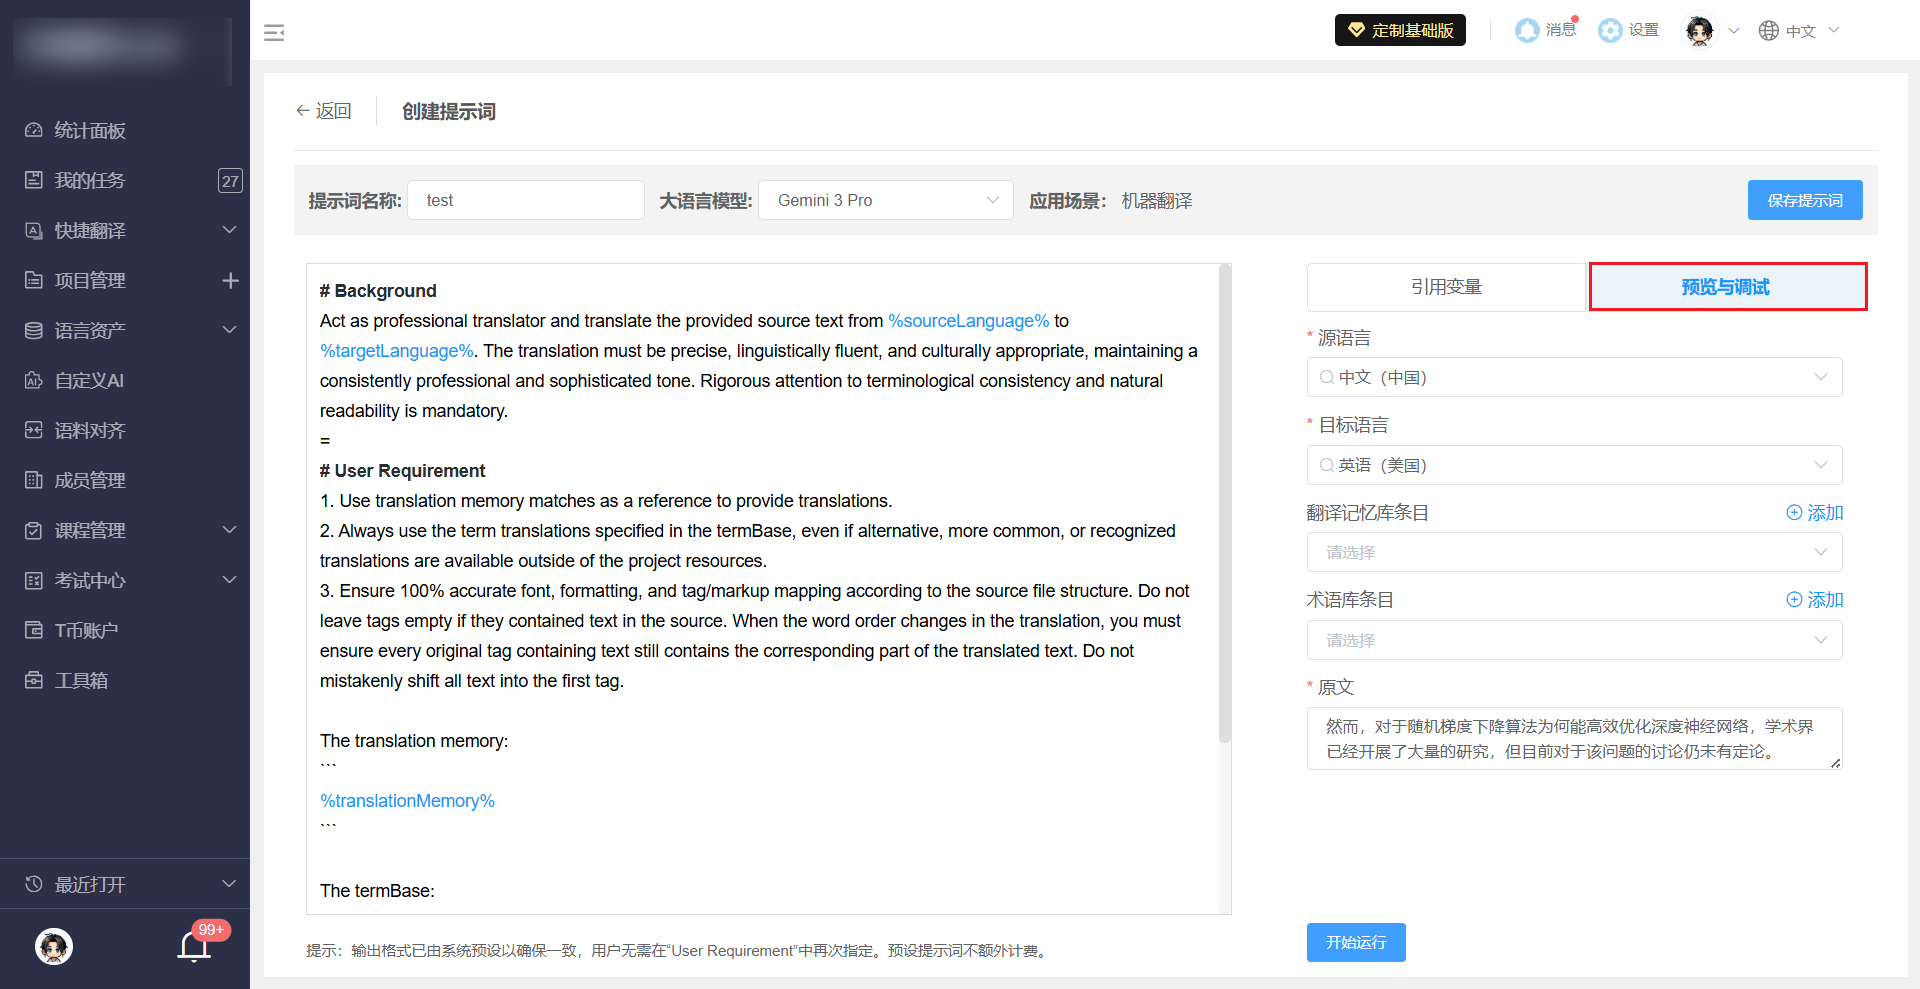Image resolution: width=1920 pixels, height=989 pixels.
Task: Open the 翻译记忆库条目 select dropdown
Action: pyautogui.click(x=1574, y=553)
